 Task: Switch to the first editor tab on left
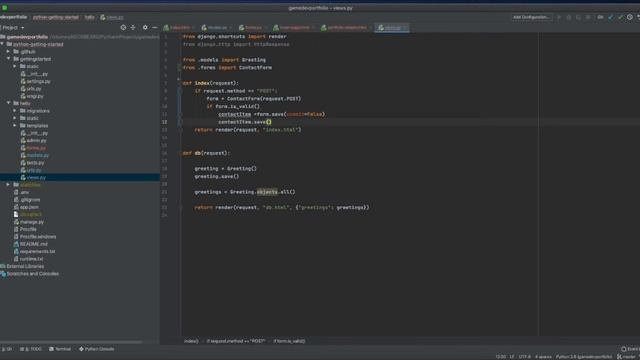(x=179, y=27)
